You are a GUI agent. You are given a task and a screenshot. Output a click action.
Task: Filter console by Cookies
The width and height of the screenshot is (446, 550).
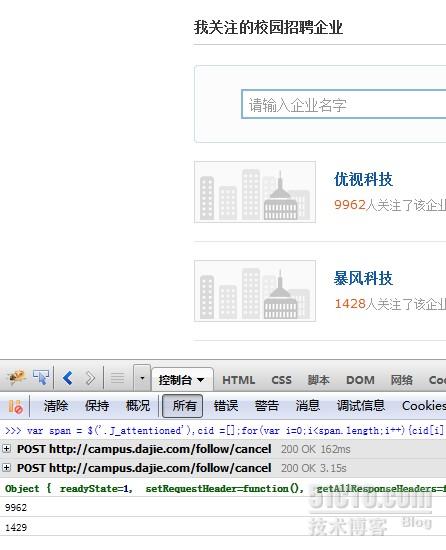point(424,406)
